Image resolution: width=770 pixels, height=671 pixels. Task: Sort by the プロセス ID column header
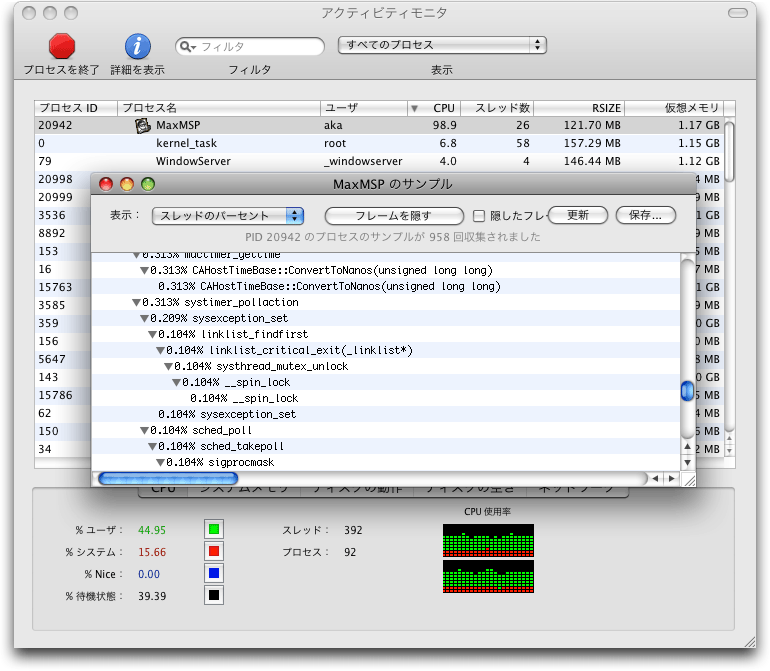point(76,108)
